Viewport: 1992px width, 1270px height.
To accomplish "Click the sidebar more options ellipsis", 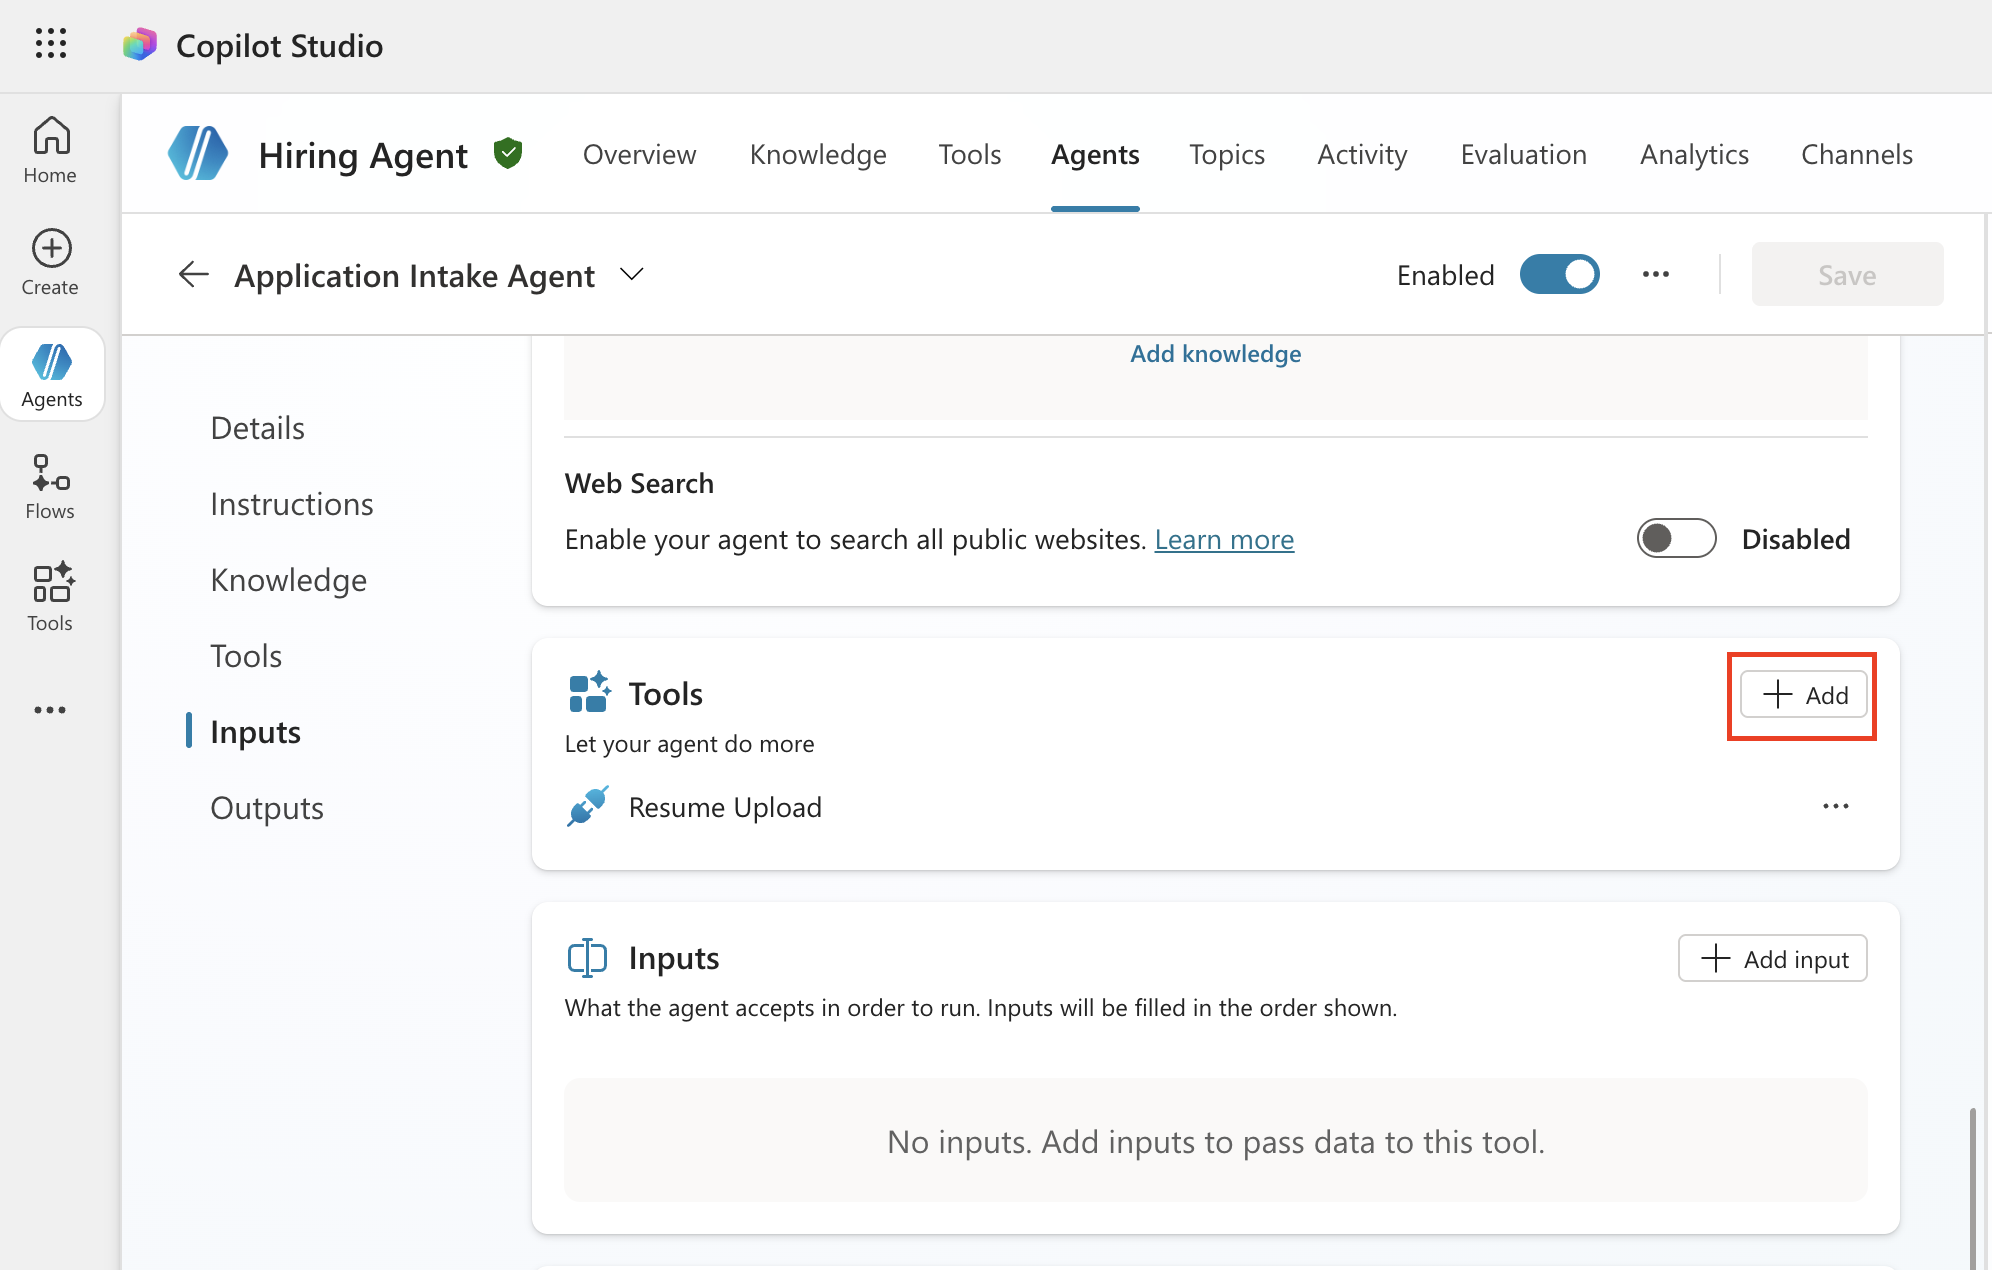I will pyautogui.click(x=50, y=710).
